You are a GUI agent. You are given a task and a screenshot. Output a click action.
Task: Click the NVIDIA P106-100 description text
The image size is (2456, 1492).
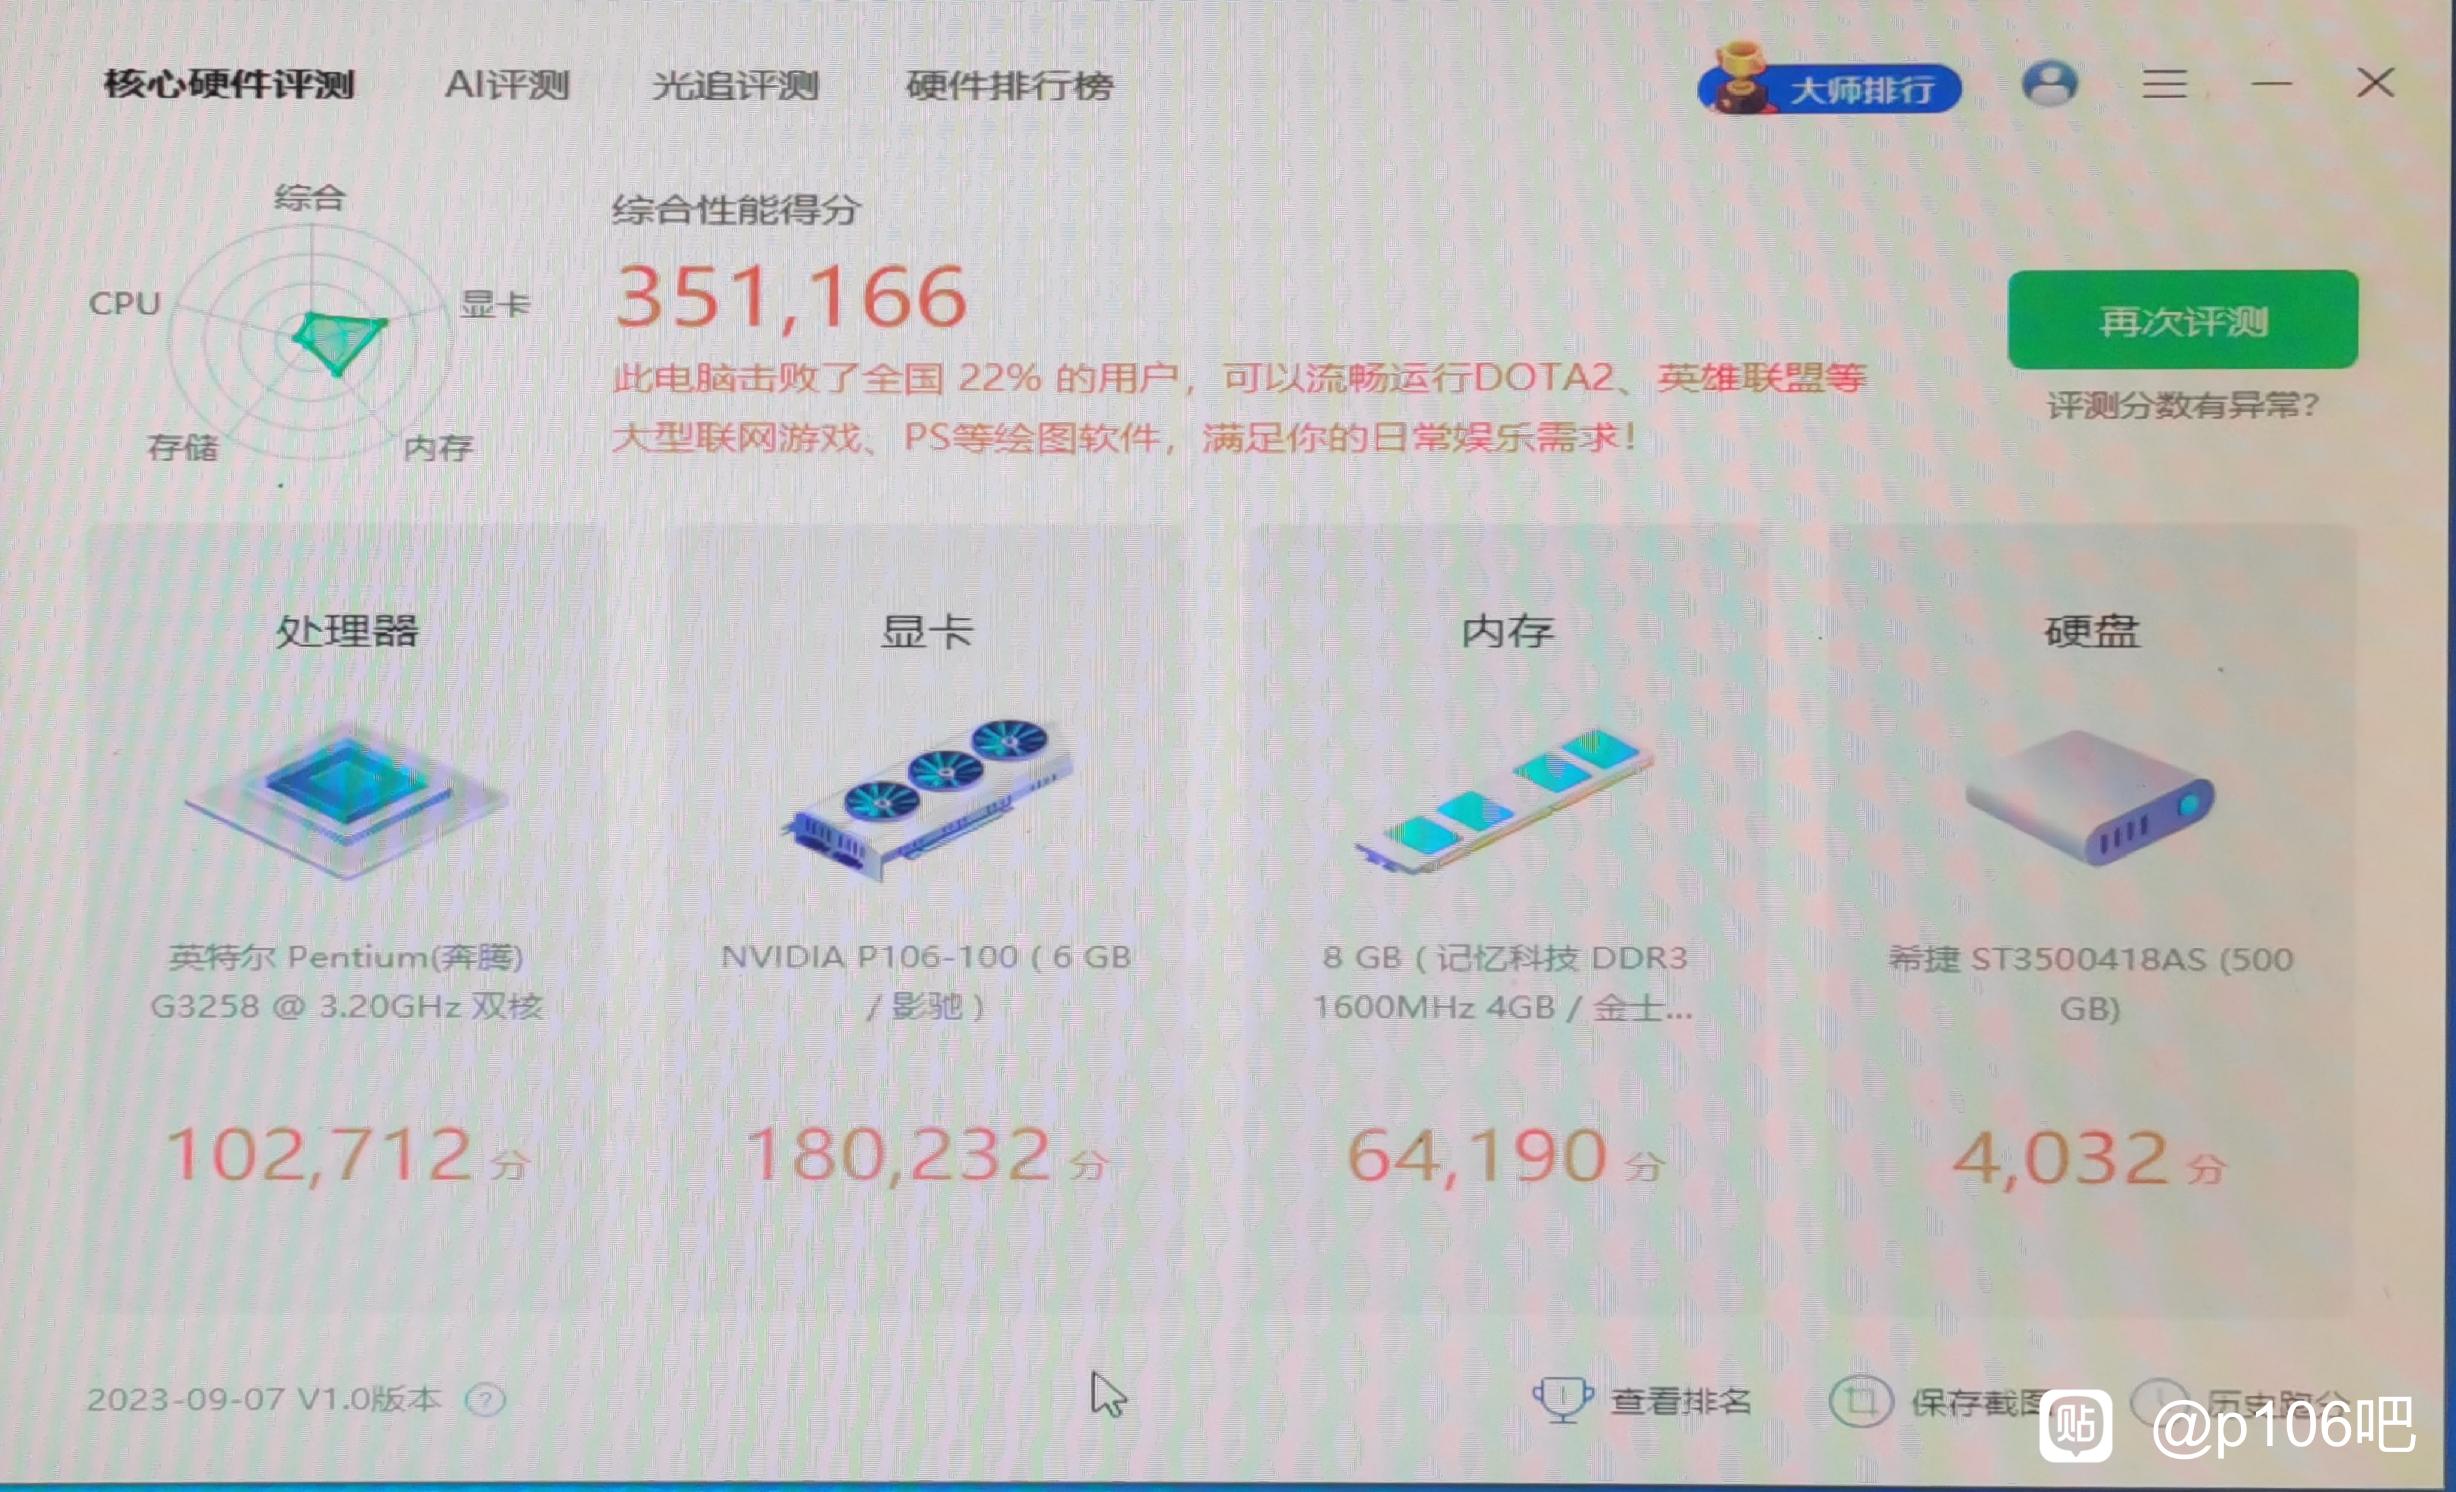pos(926,982)
